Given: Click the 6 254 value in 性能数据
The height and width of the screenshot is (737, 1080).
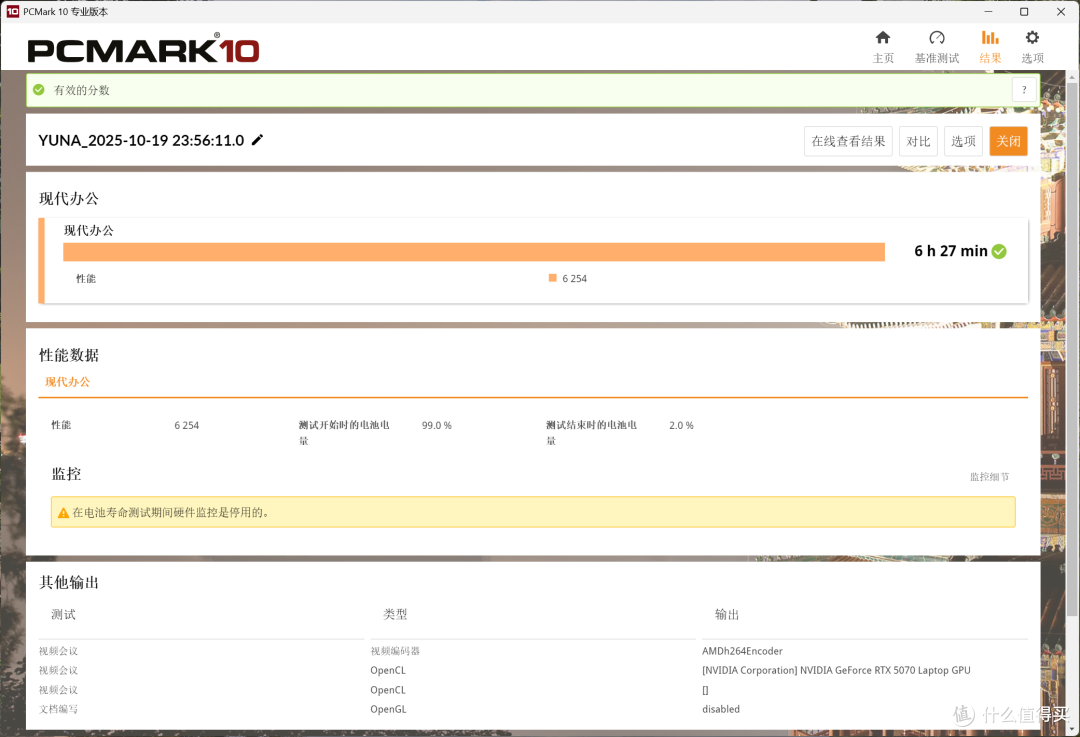Looking at the screenshot, I should click(x=187, y=426).
